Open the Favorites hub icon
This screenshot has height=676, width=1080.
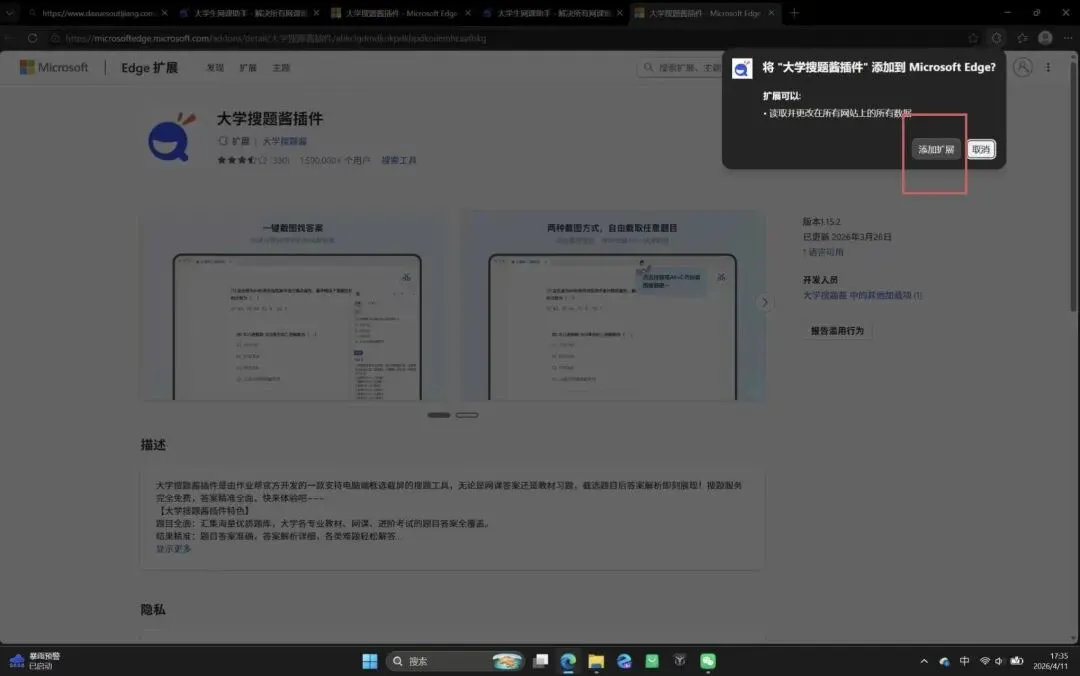[1022, 39]
